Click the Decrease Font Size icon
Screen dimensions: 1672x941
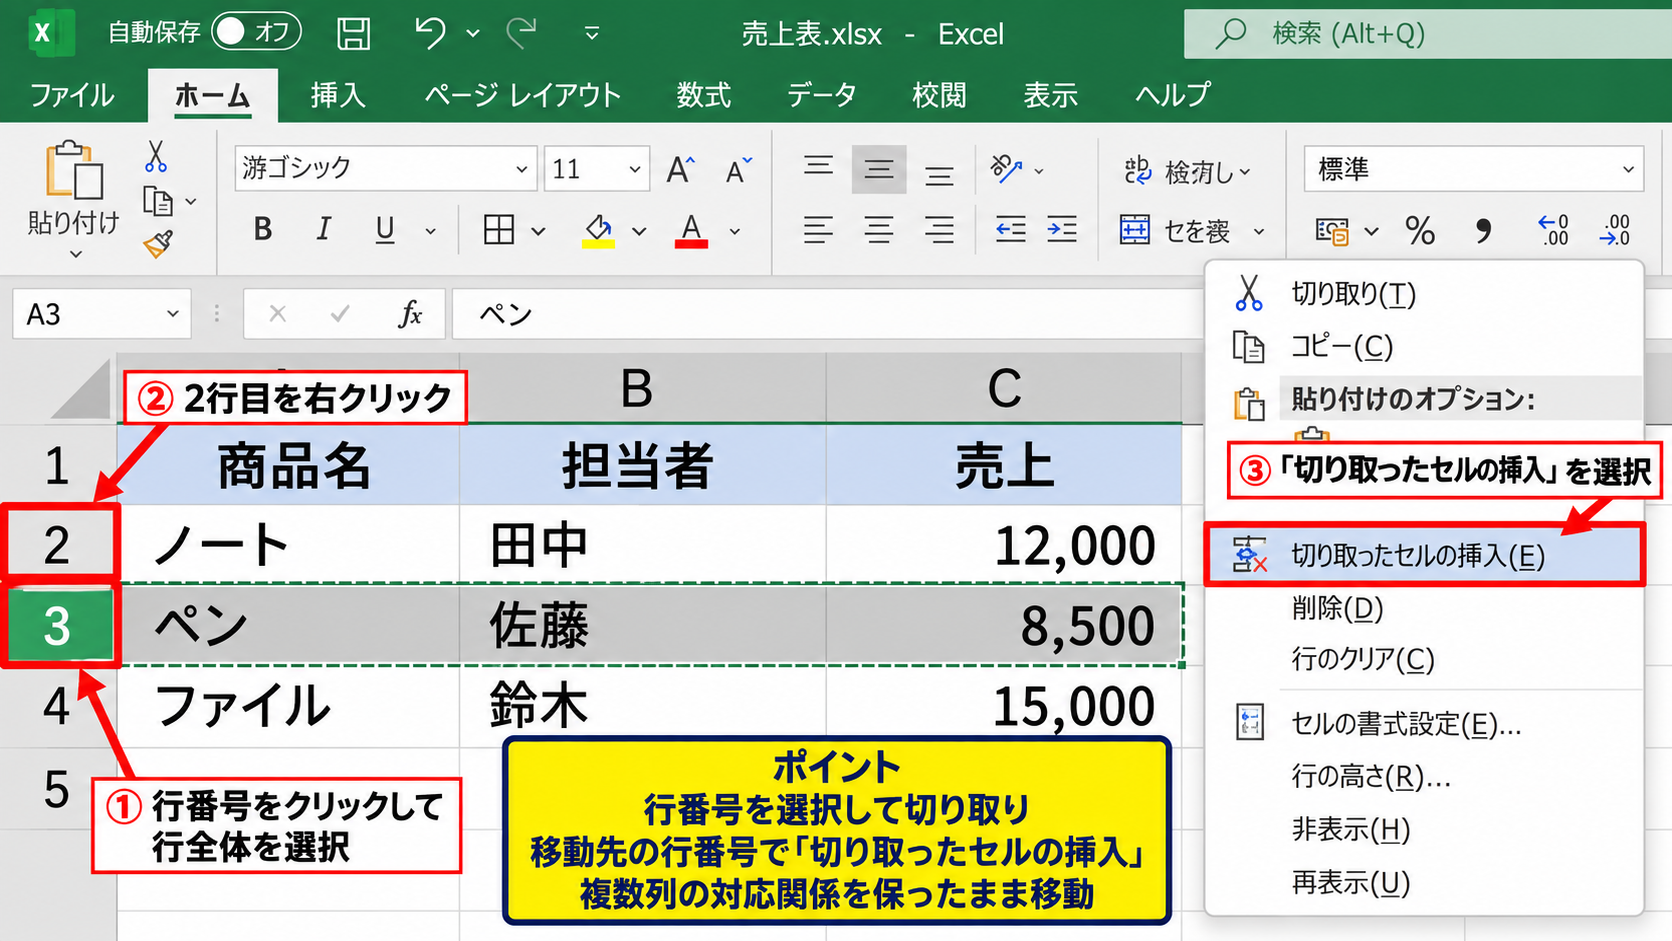pos(738,169)
